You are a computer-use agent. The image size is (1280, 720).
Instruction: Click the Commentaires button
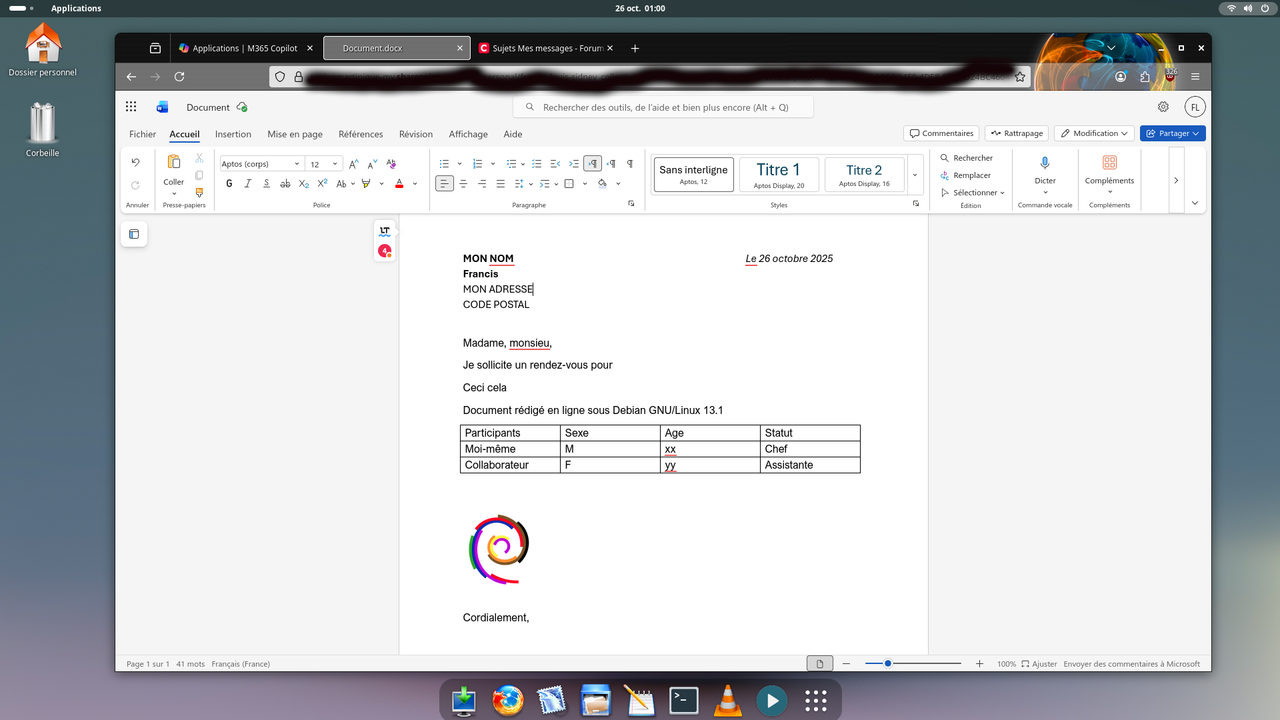pos(940,133)
